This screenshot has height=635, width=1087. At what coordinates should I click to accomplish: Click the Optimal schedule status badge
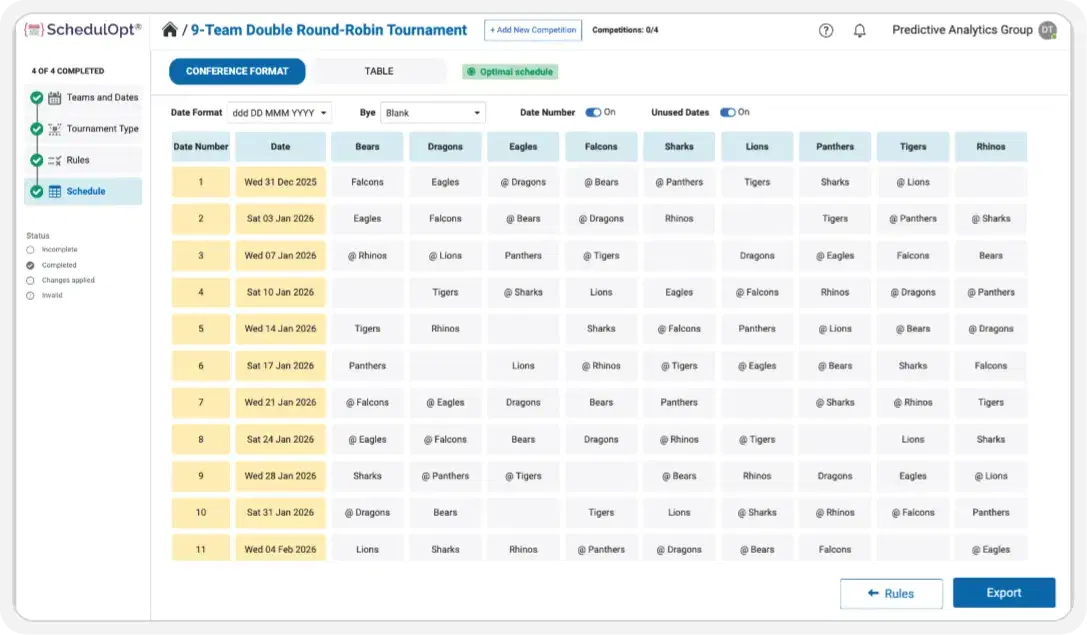510,71
